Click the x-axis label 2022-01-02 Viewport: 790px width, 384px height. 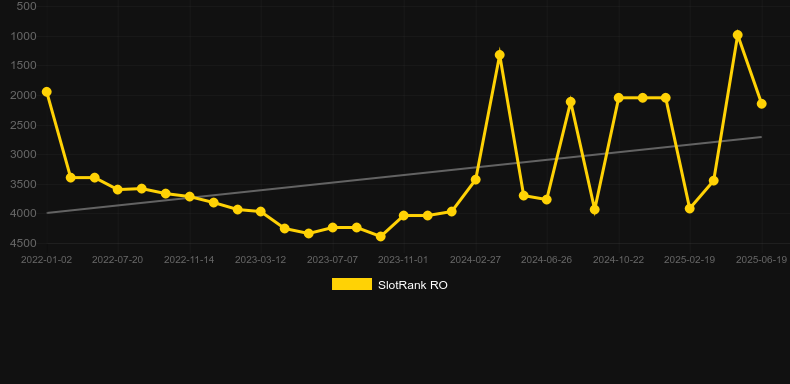46,260
